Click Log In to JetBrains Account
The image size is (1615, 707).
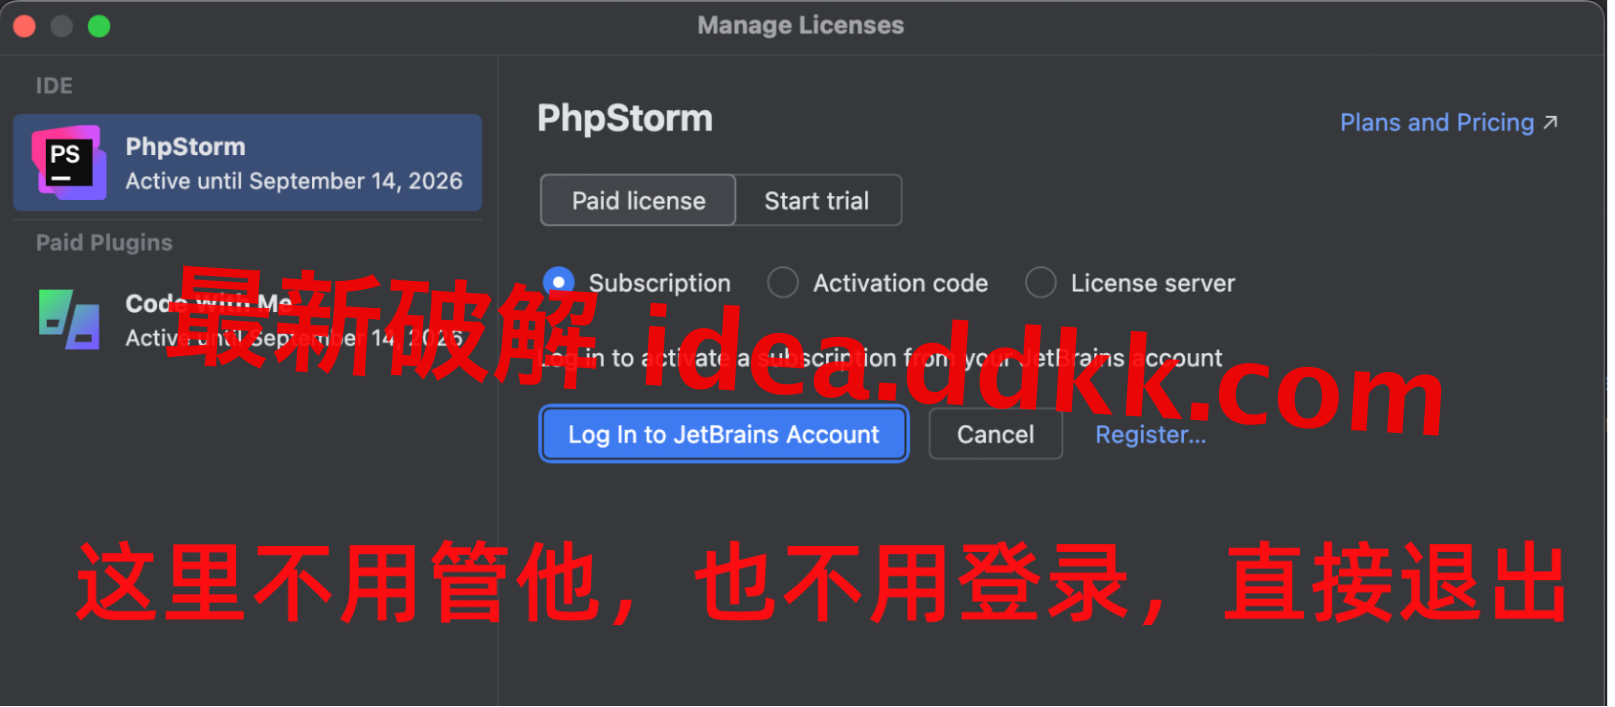coord(724,434)
